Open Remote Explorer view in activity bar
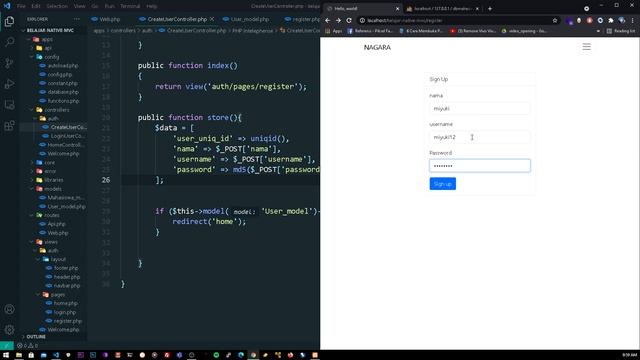This screenshot has height=360, width=640. pyautogui.click(x=9, y=104)
